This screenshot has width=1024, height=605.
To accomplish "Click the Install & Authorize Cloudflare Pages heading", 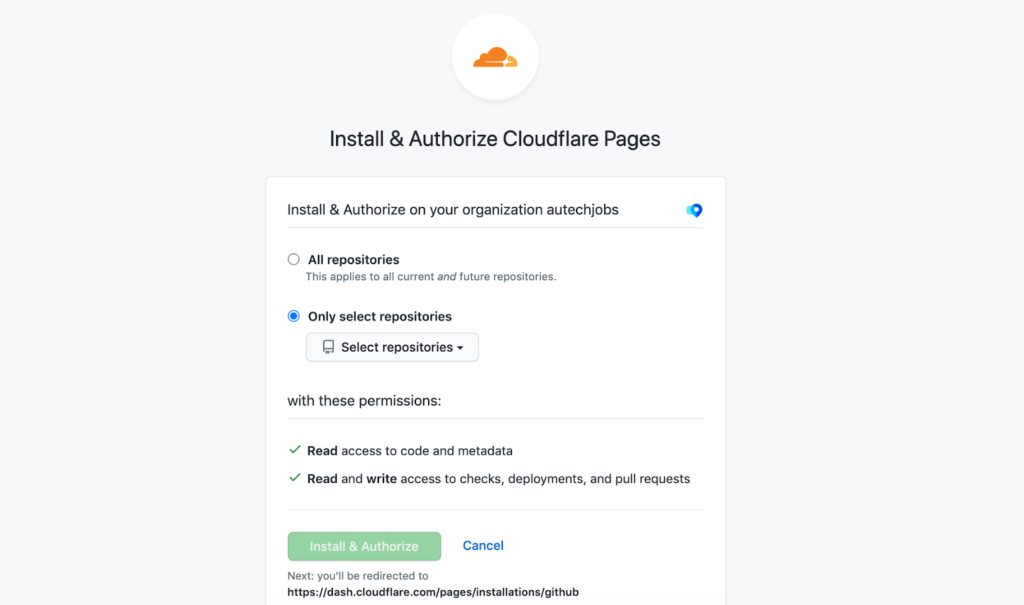I will [x=494, y=139].
